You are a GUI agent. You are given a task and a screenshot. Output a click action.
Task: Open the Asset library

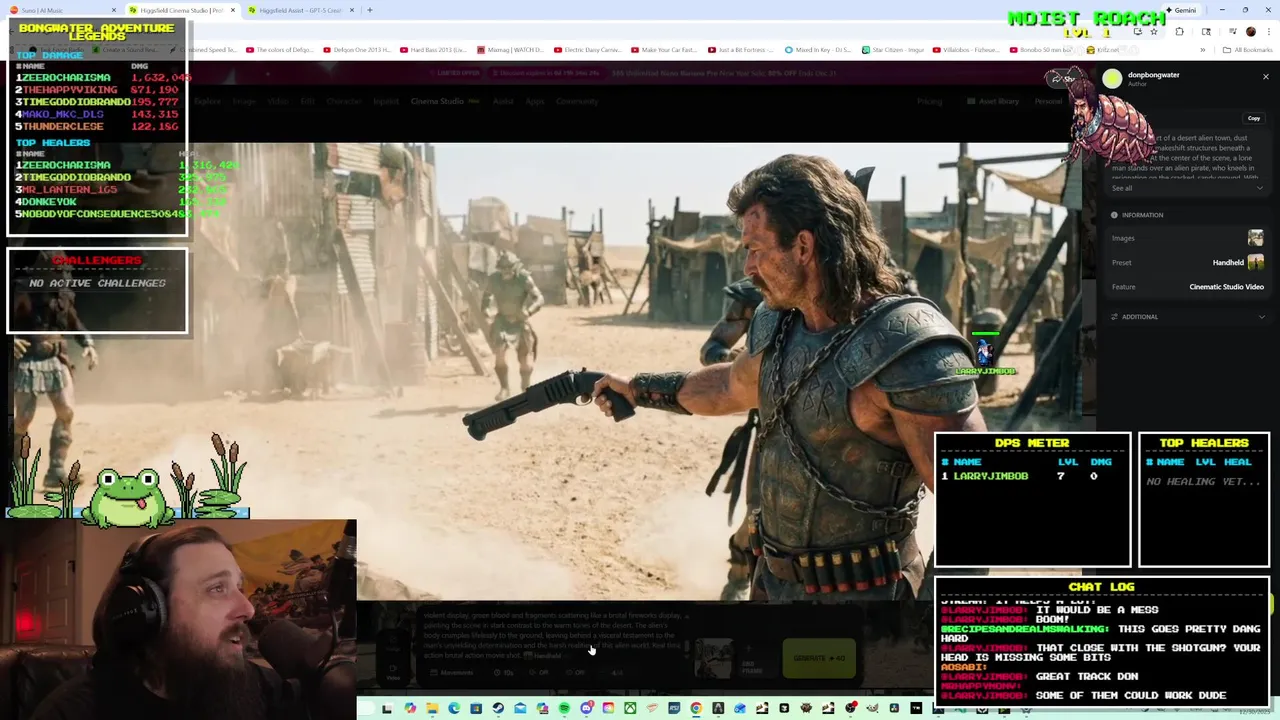point(993,101)
